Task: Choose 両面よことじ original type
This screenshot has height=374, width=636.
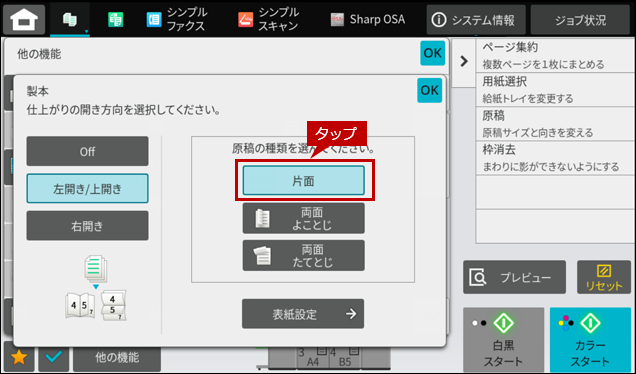Action: [x=303, y=219]
